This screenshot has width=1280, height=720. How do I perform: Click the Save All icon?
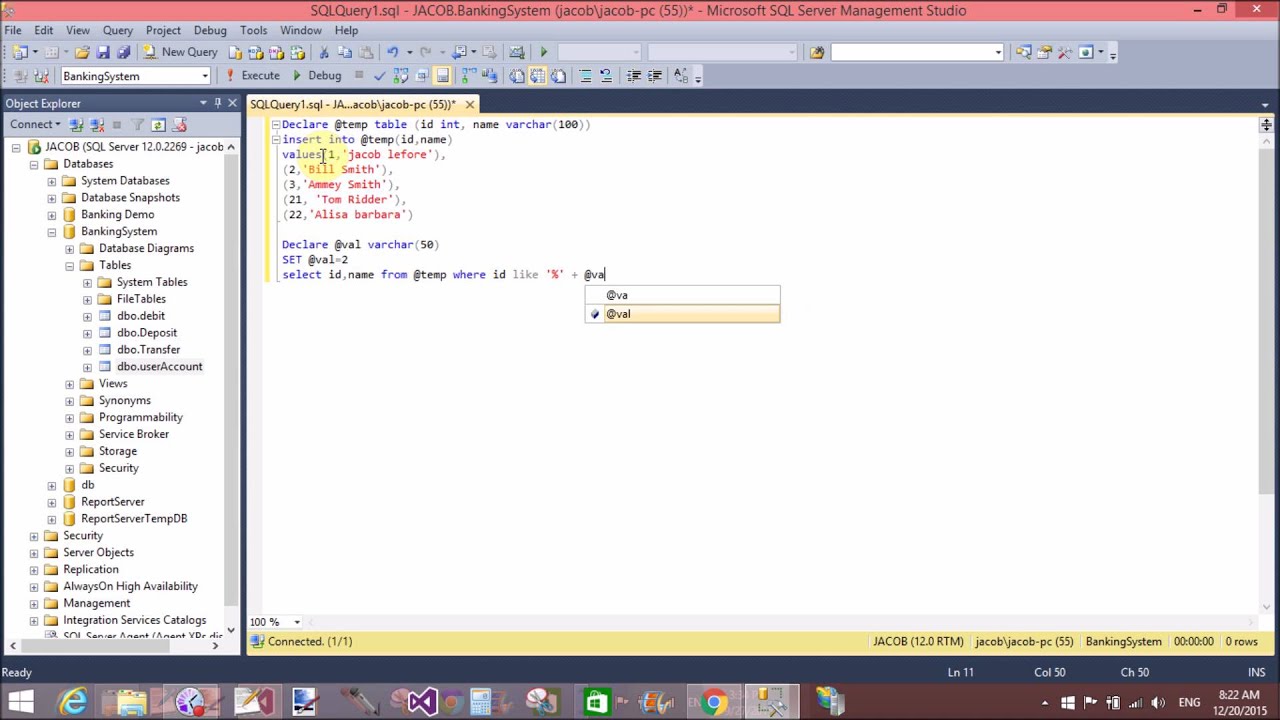tap(123, 52)
